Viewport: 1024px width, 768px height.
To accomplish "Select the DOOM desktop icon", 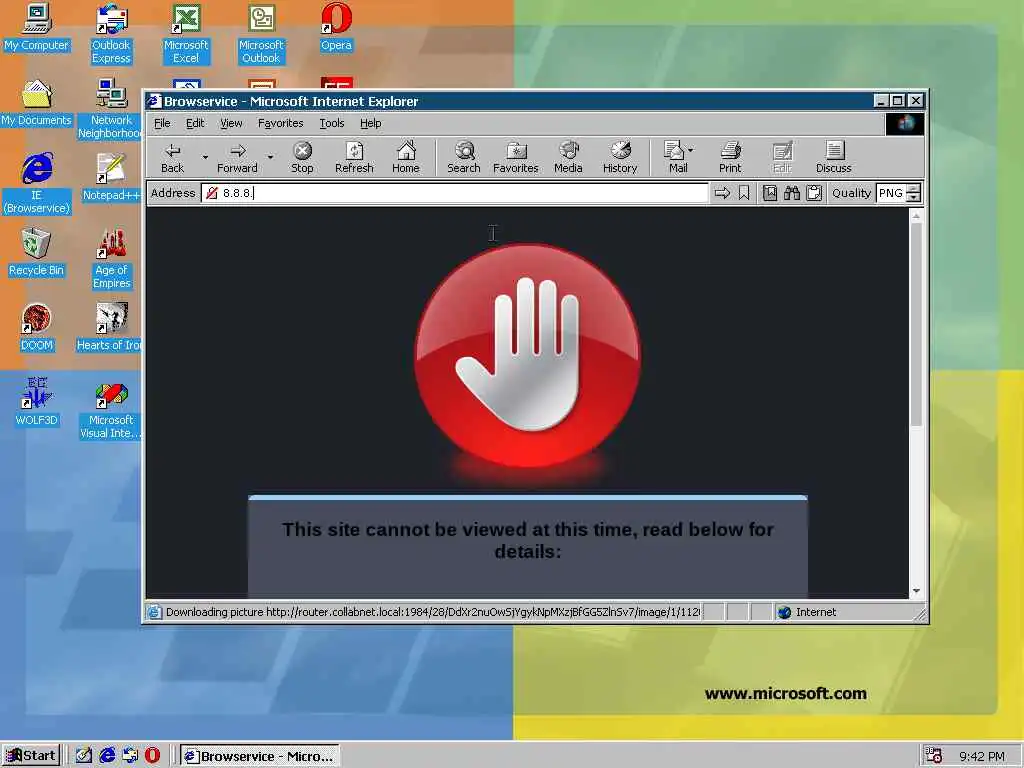I will pyautogui.click(x=36, y=328).
